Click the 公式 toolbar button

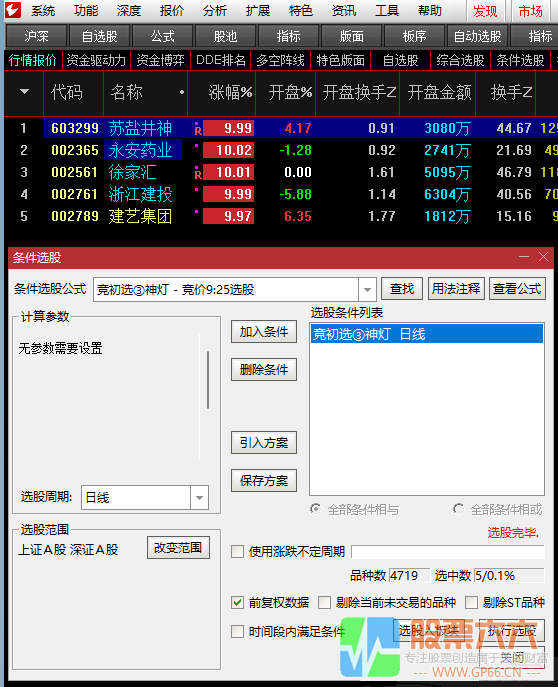(x=162, y=36)
